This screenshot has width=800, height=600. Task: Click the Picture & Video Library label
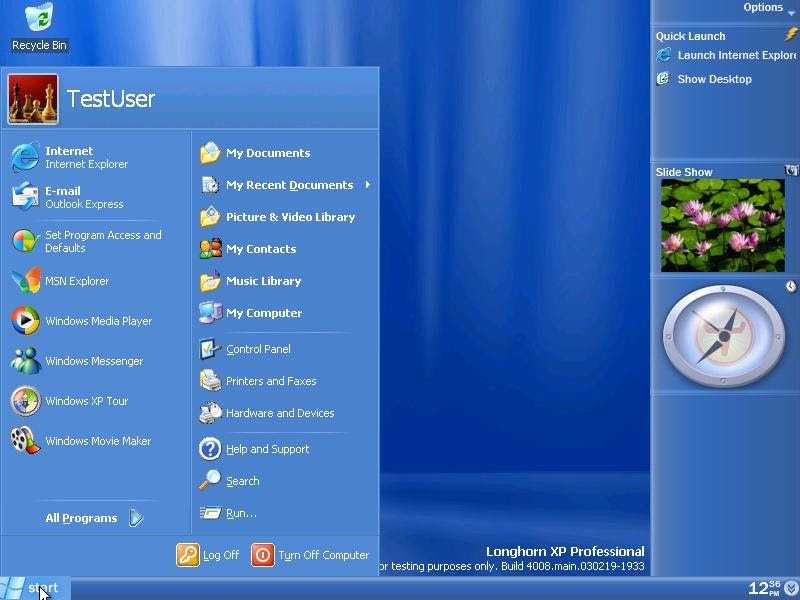click(x=290, y=217)
